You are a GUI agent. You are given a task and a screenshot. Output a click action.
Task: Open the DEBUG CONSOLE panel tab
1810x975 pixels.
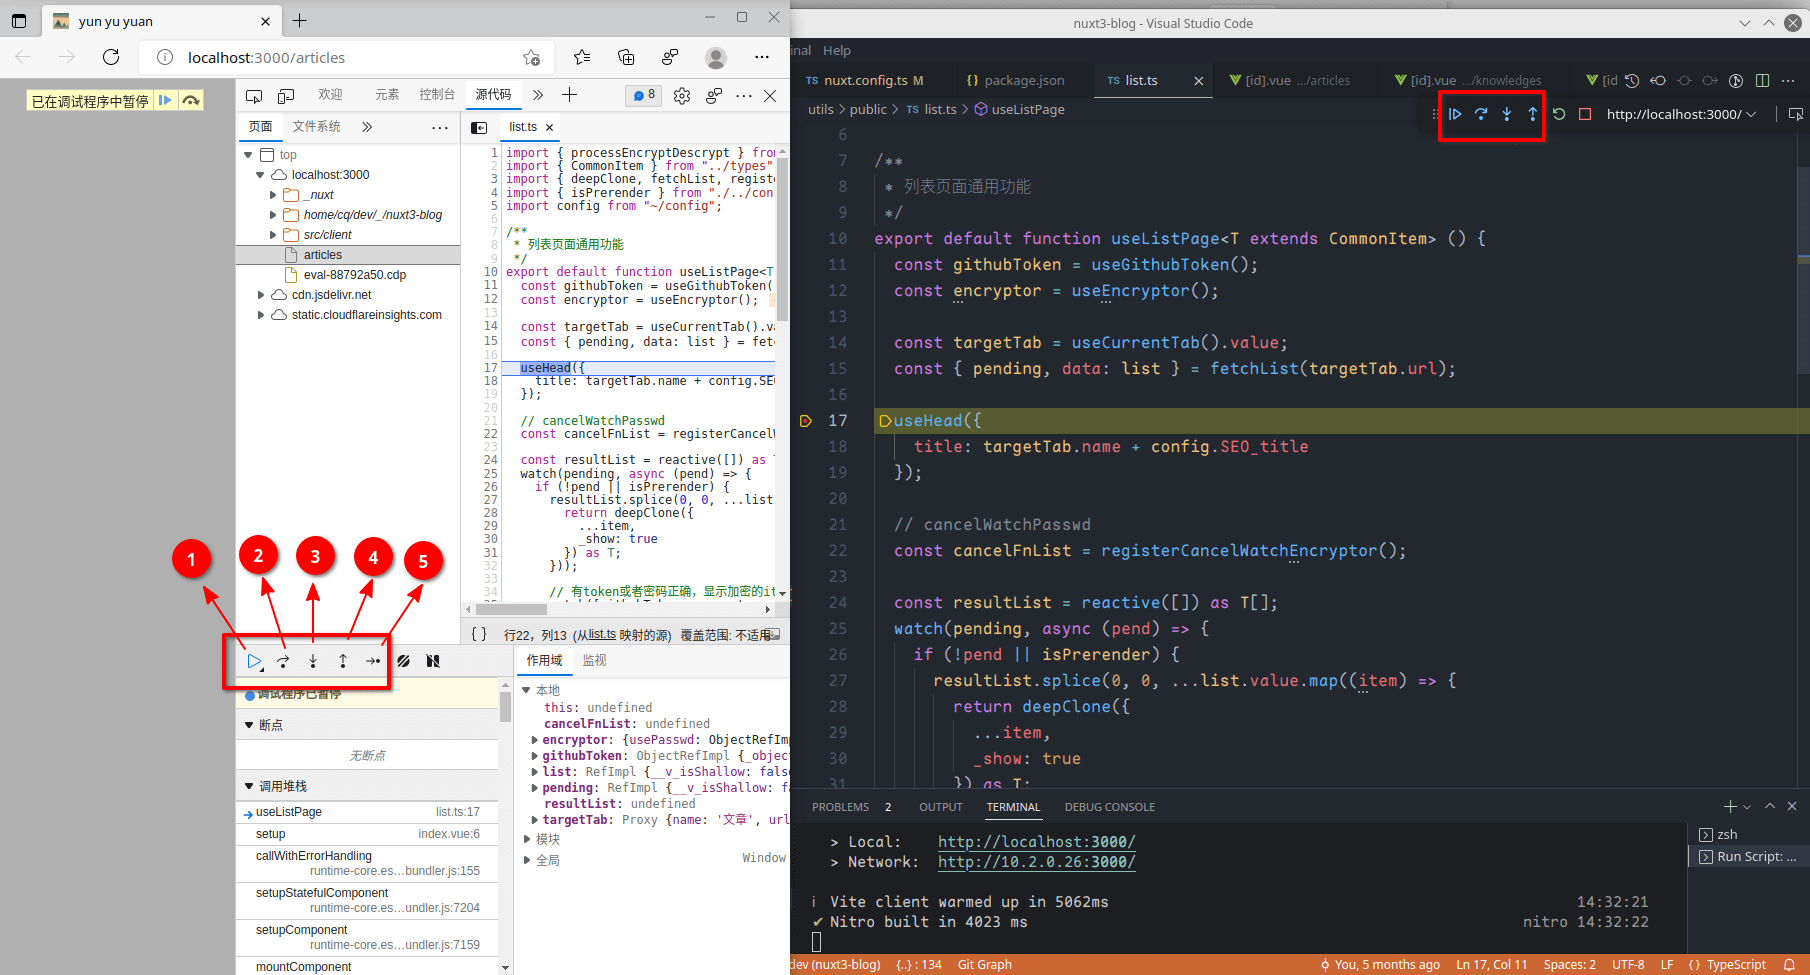pos(1109,807)
